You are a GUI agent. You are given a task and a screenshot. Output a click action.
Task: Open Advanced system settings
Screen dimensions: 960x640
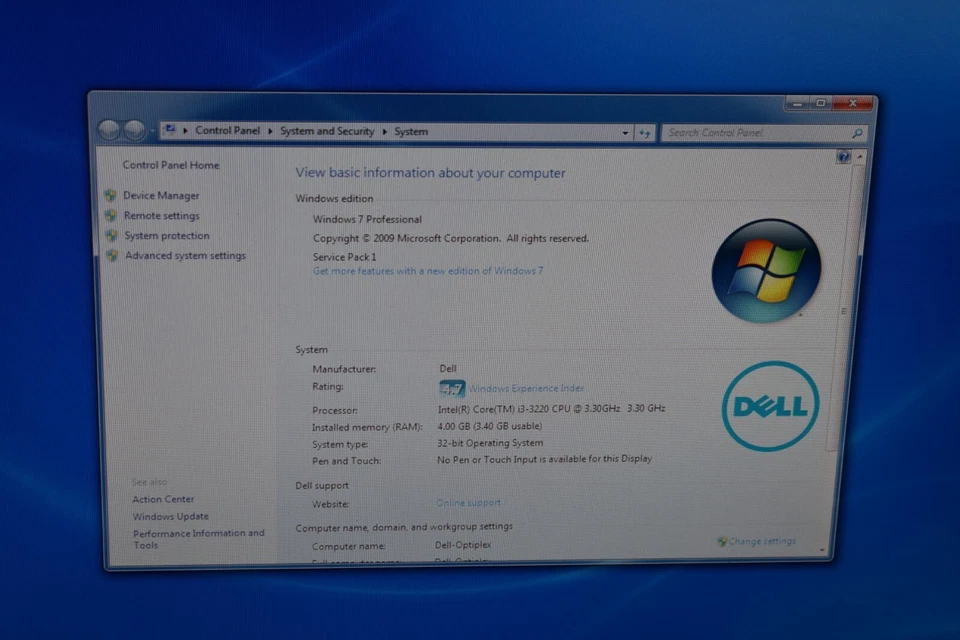click(185, 255)
